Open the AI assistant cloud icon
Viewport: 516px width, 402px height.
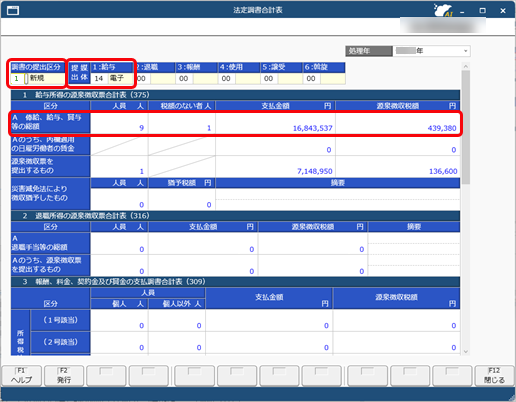point(443,10)
